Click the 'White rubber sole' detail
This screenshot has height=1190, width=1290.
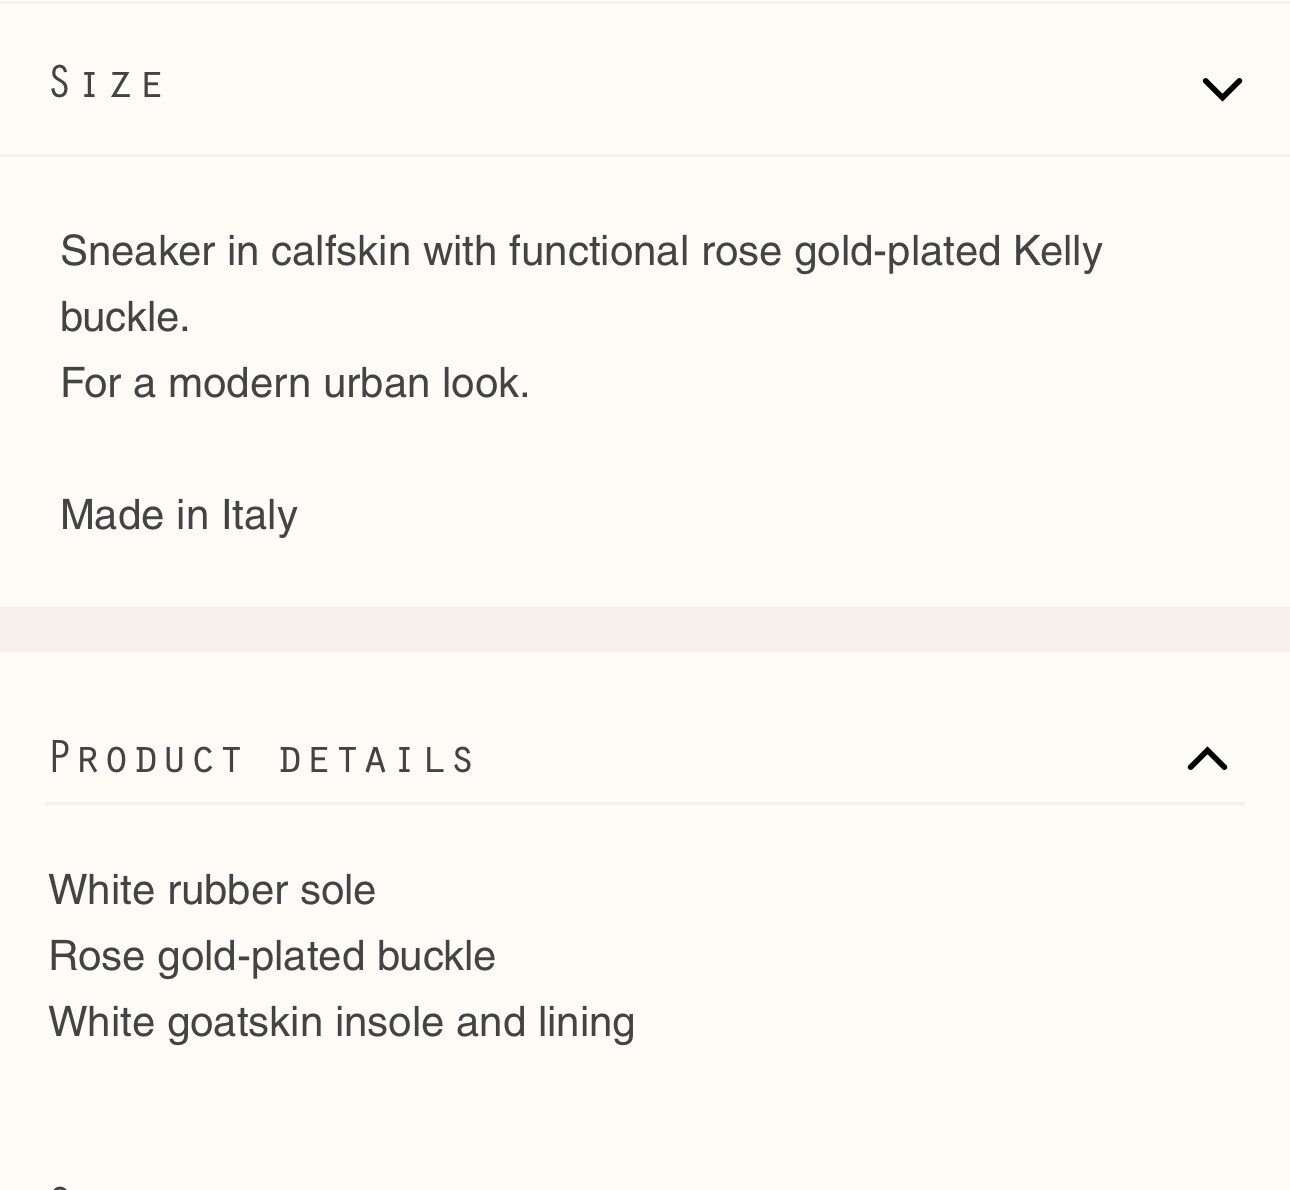click(212, 890)
